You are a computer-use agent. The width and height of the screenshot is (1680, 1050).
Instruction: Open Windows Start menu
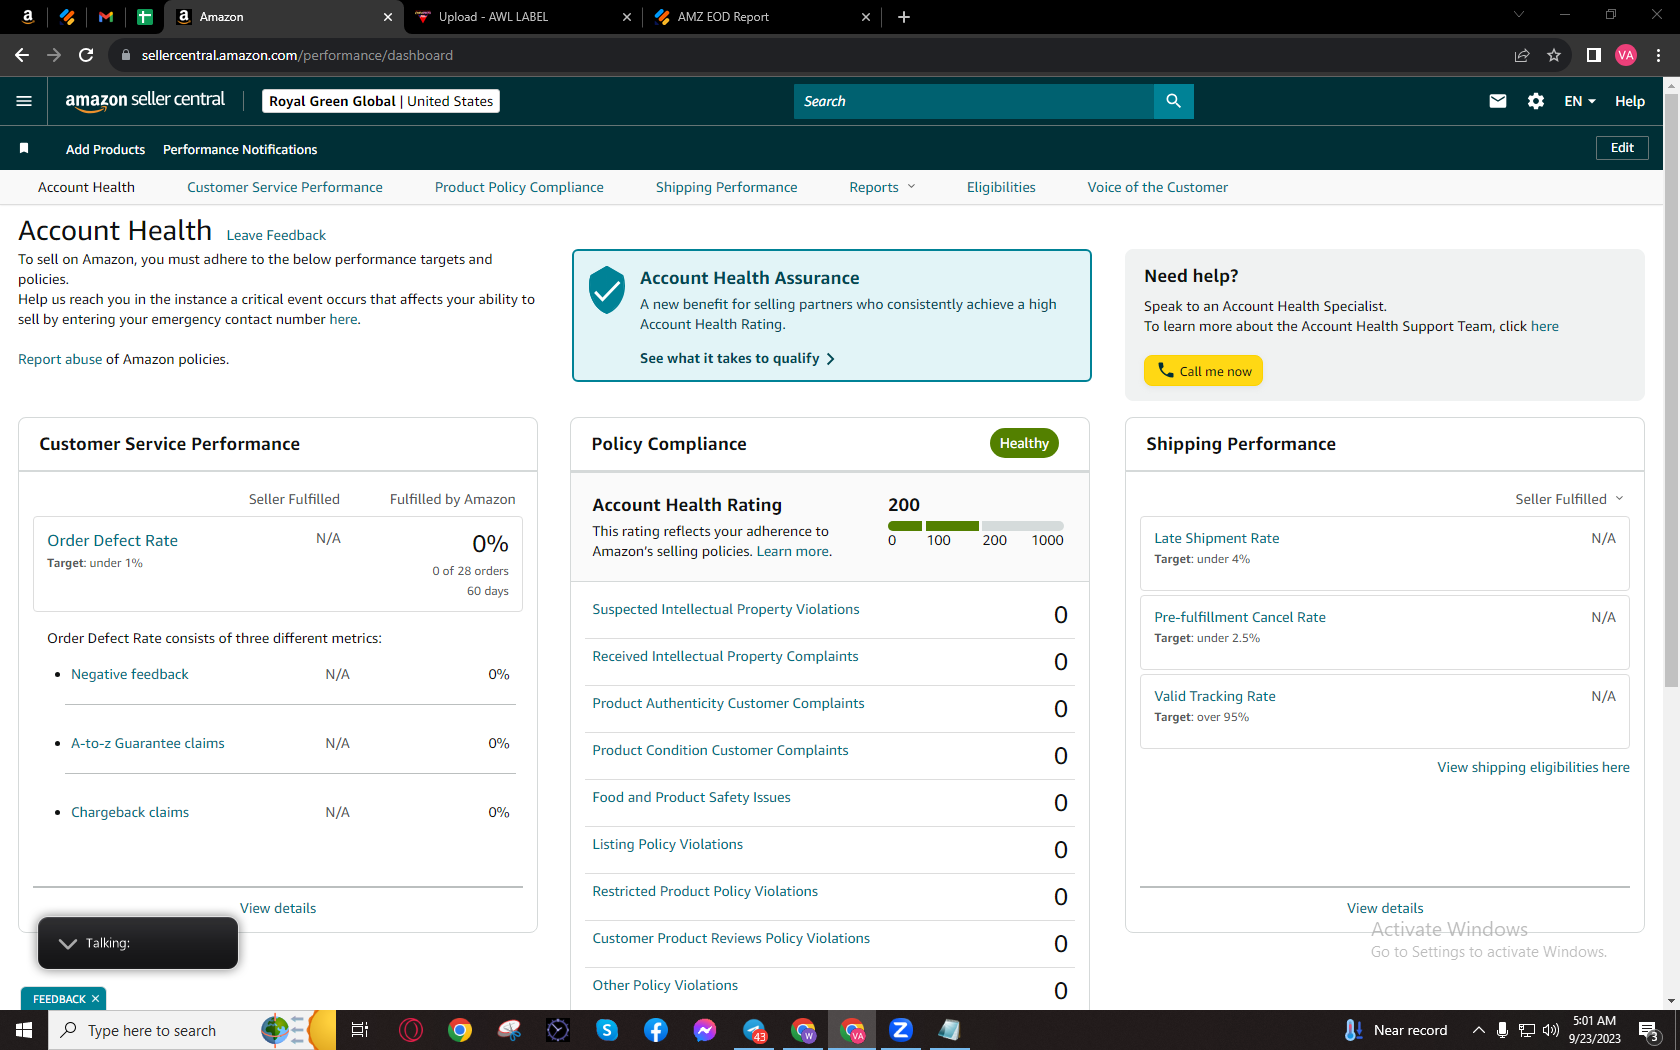(24, 1030)
